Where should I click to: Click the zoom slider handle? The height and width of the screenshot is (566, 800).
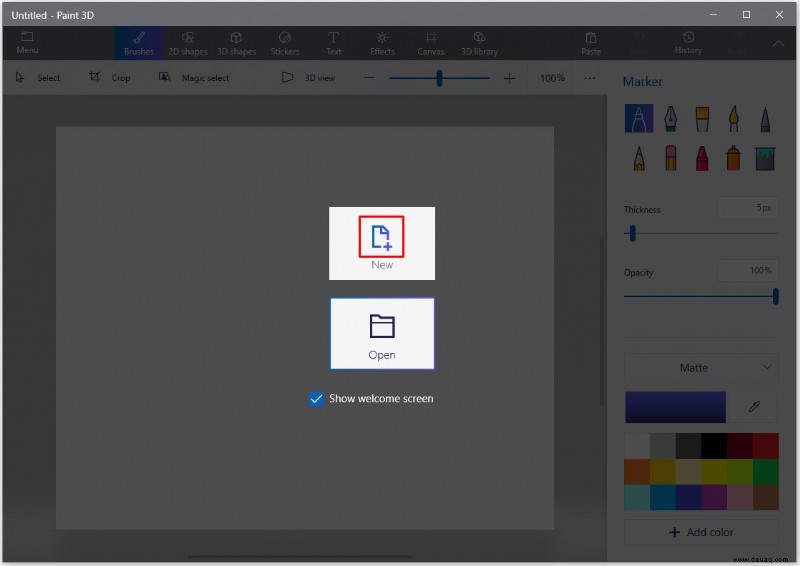coord(439,78)
